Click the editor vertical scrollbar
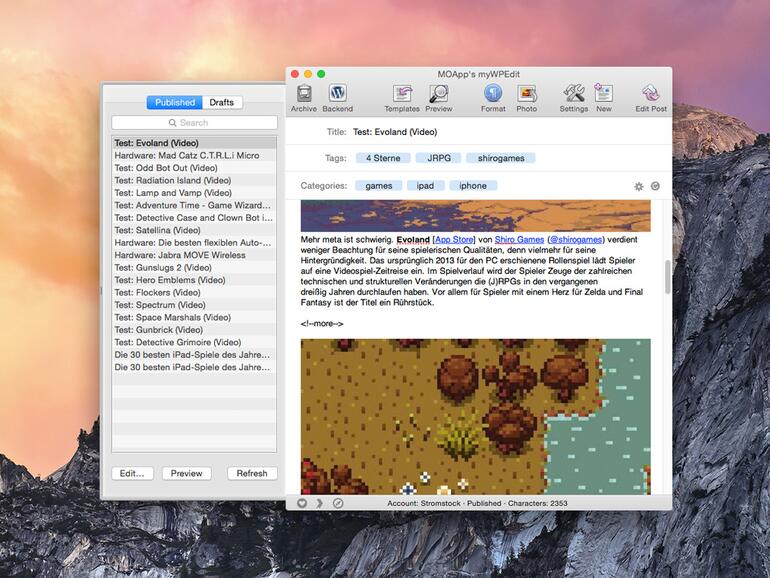770x578 pixels. tap(667, 277)
